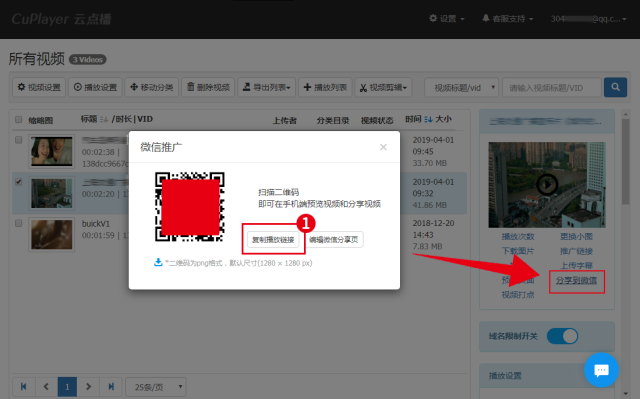Click the 视频状态 column header
The height and width of the screenshot is (399, 640).
(377, 120)
